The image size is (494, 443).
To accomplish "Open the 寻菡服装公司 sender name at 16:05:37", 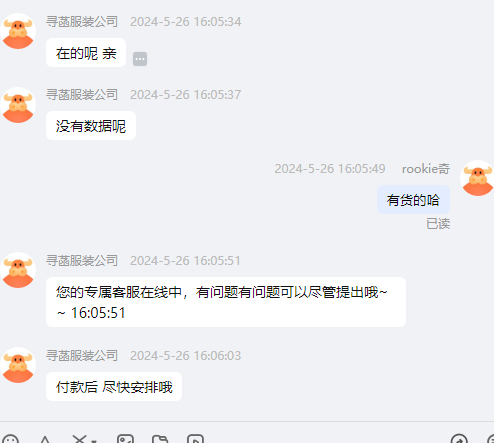I will coord(82,95).
